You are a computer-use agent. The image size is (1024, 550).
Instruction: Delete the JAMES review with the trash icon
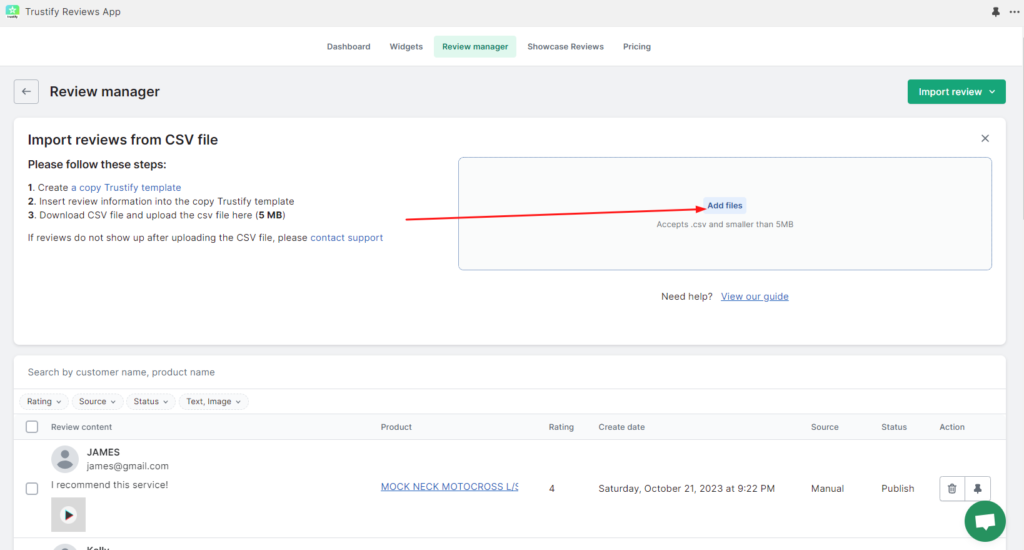point(952,489)
